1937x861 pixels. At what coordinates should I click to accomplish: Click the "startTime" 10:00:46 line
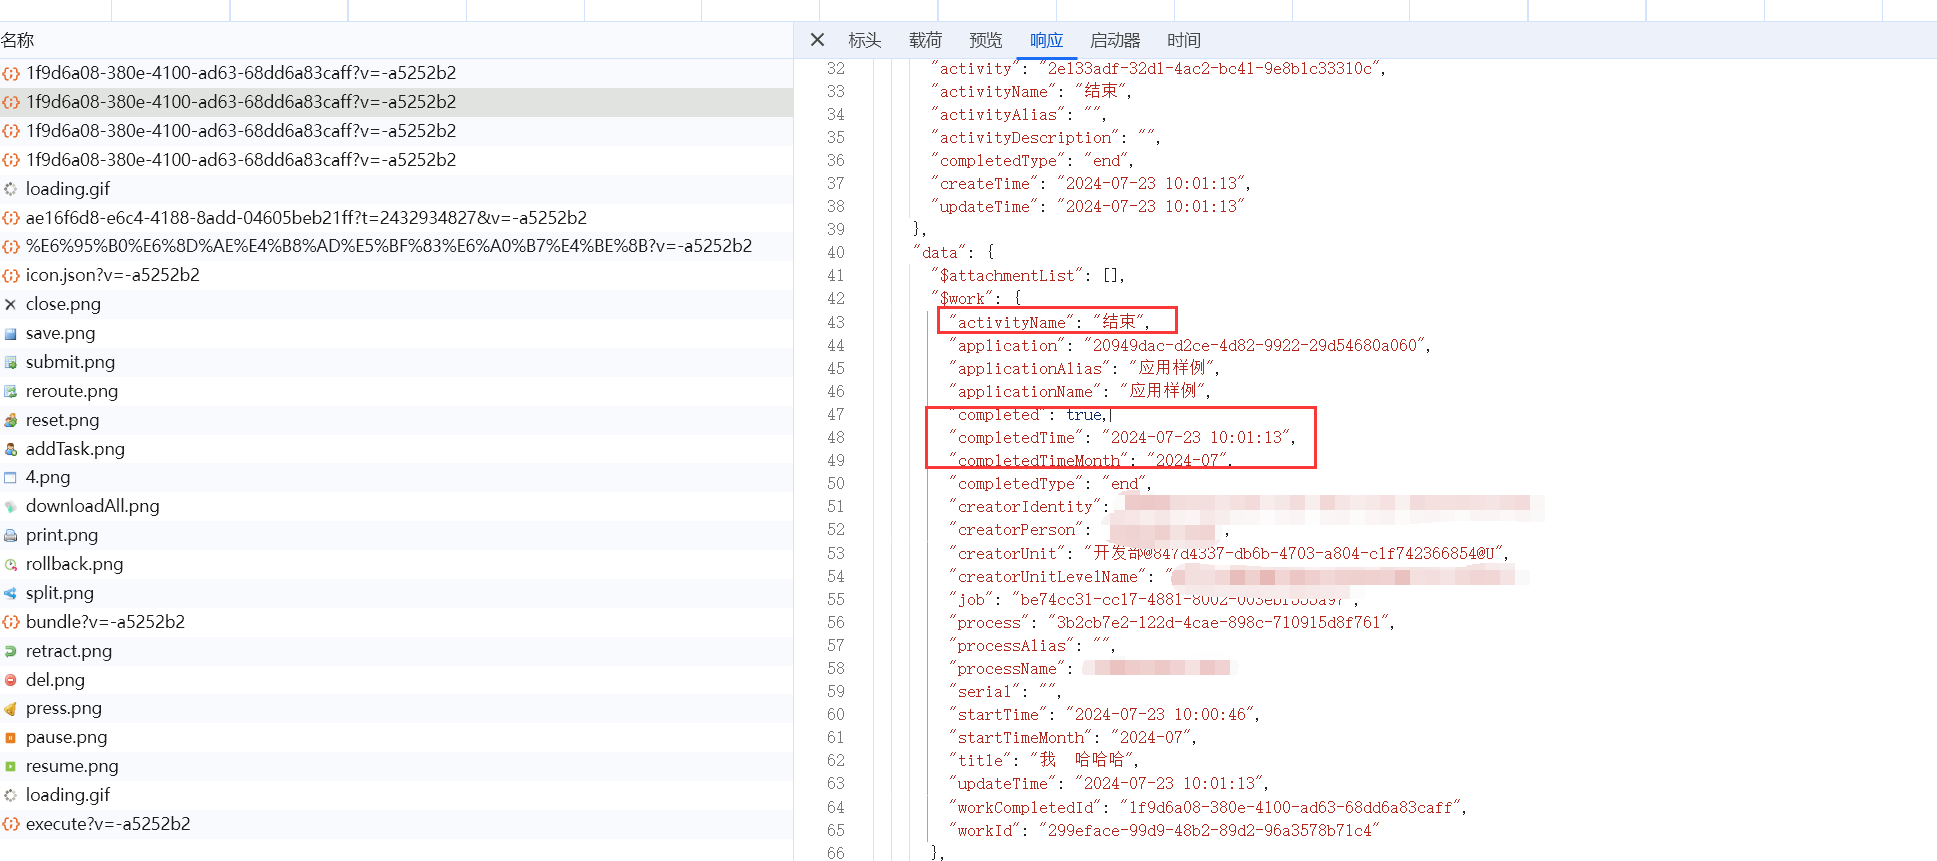click(x=1104, y=715)
